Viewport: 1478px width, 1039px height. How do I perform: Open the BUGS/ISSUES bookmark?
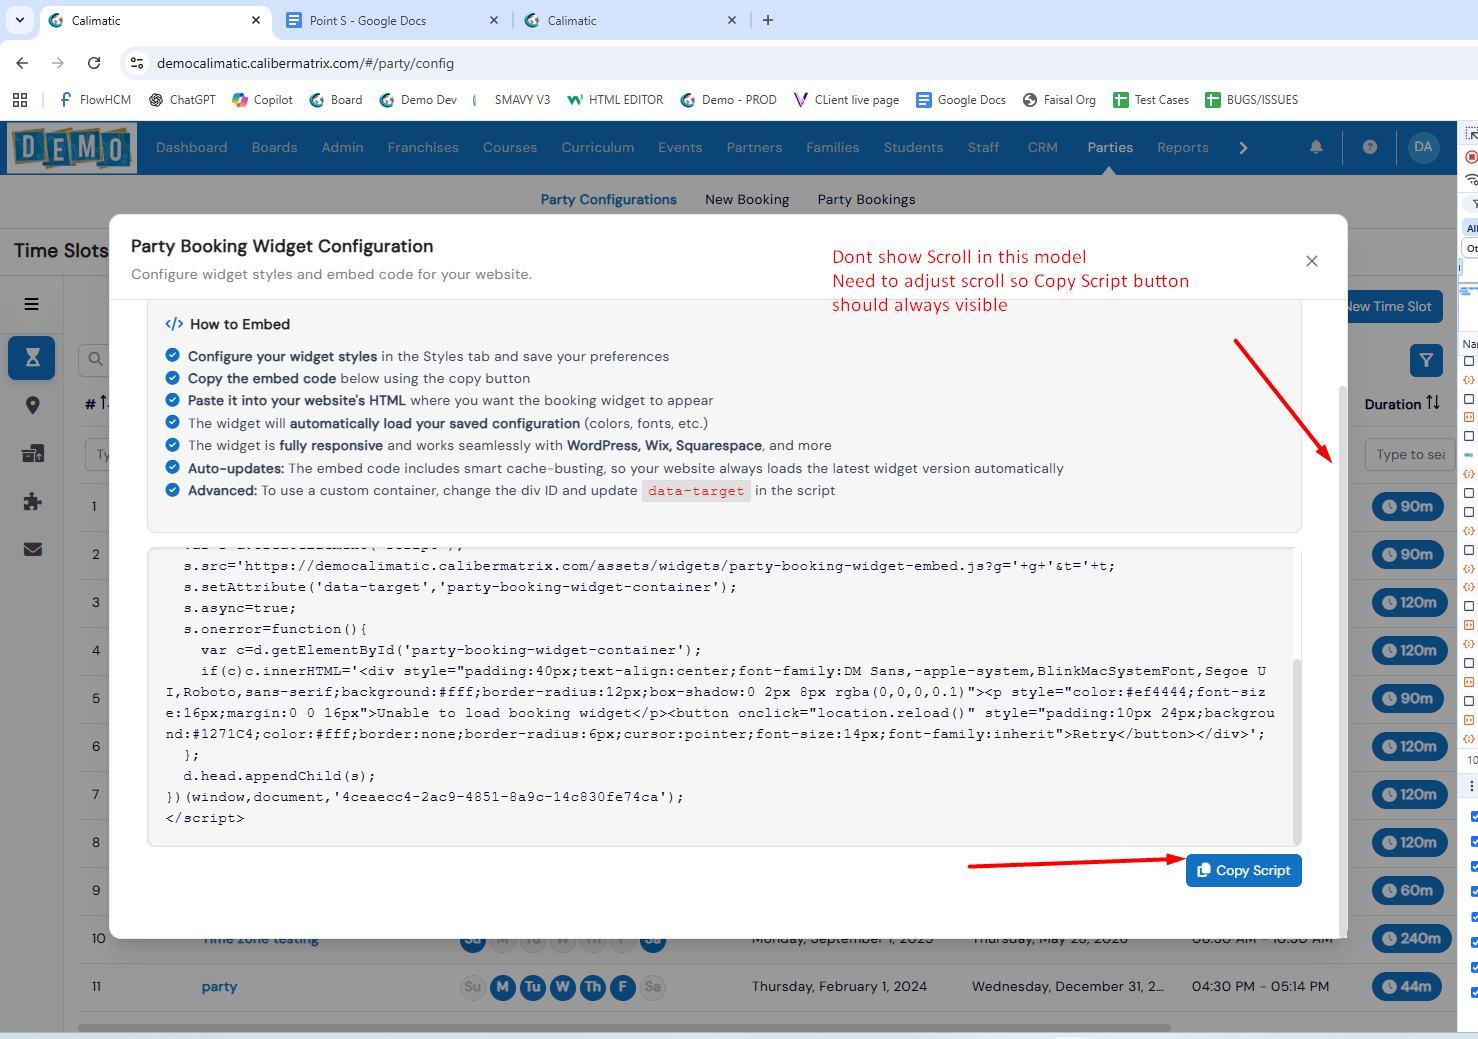click(1252, 100)
